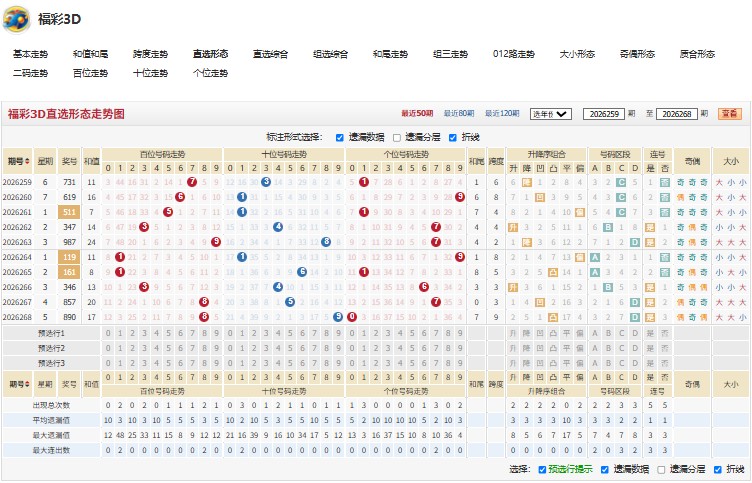752x483 pixels.
Task: Select A cell in 预选行2
Action: coord(595,348)
